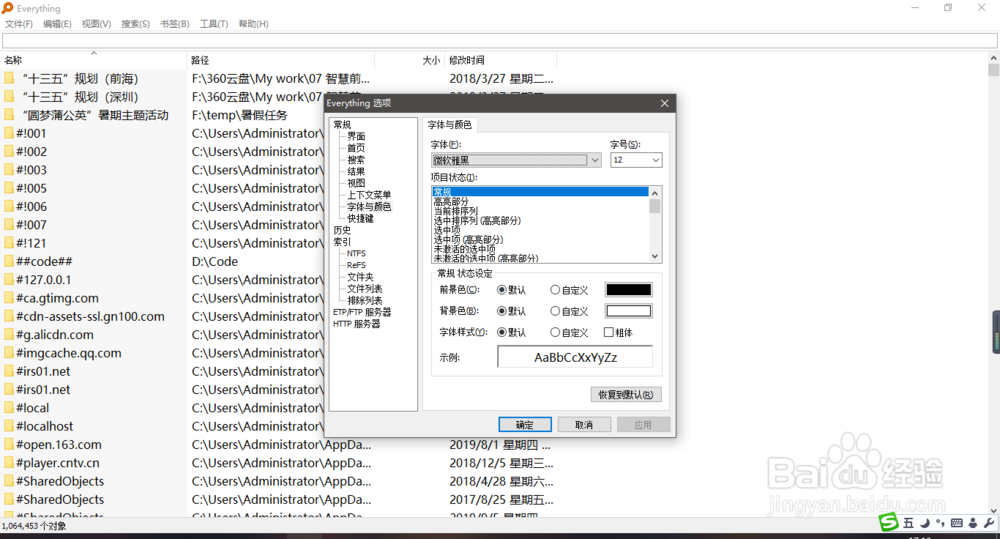Screen dimensions: 1000x539
Task: Click the white 背景色 color swatch
Action: [x=628, y=311]
